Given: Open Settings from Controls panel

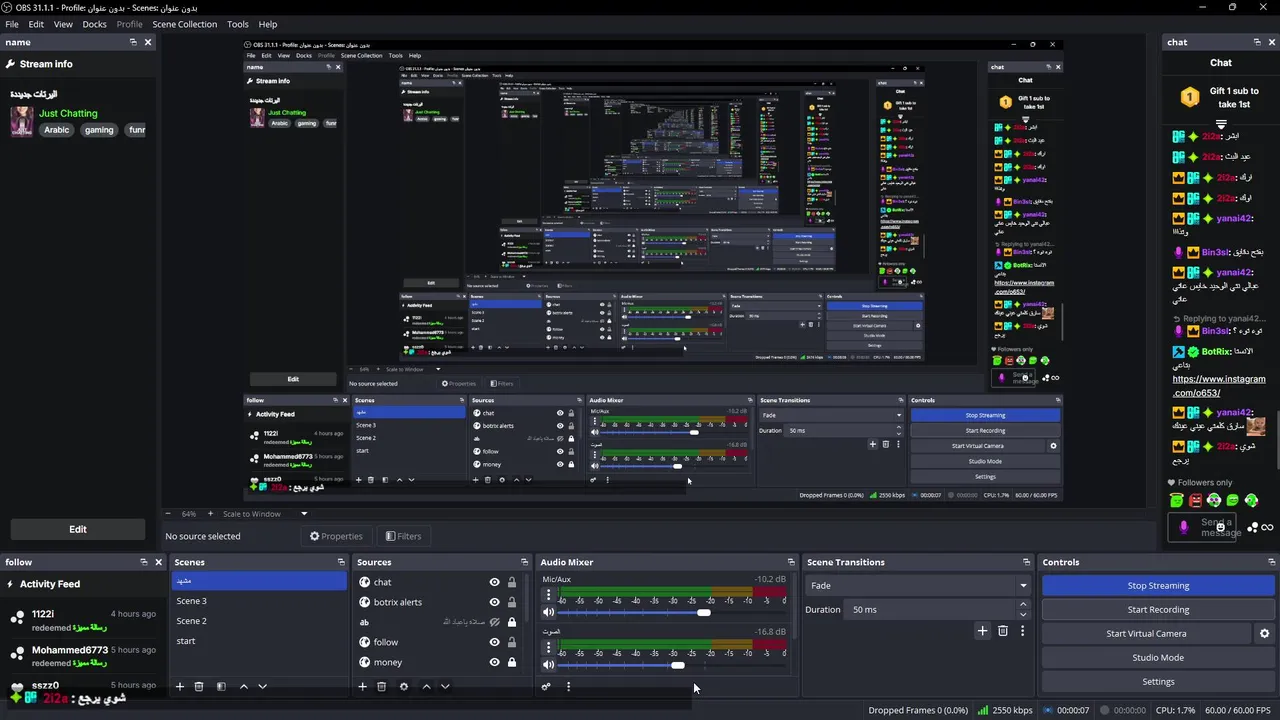Looking at the screenshot, I should (x=1158, y=681).
